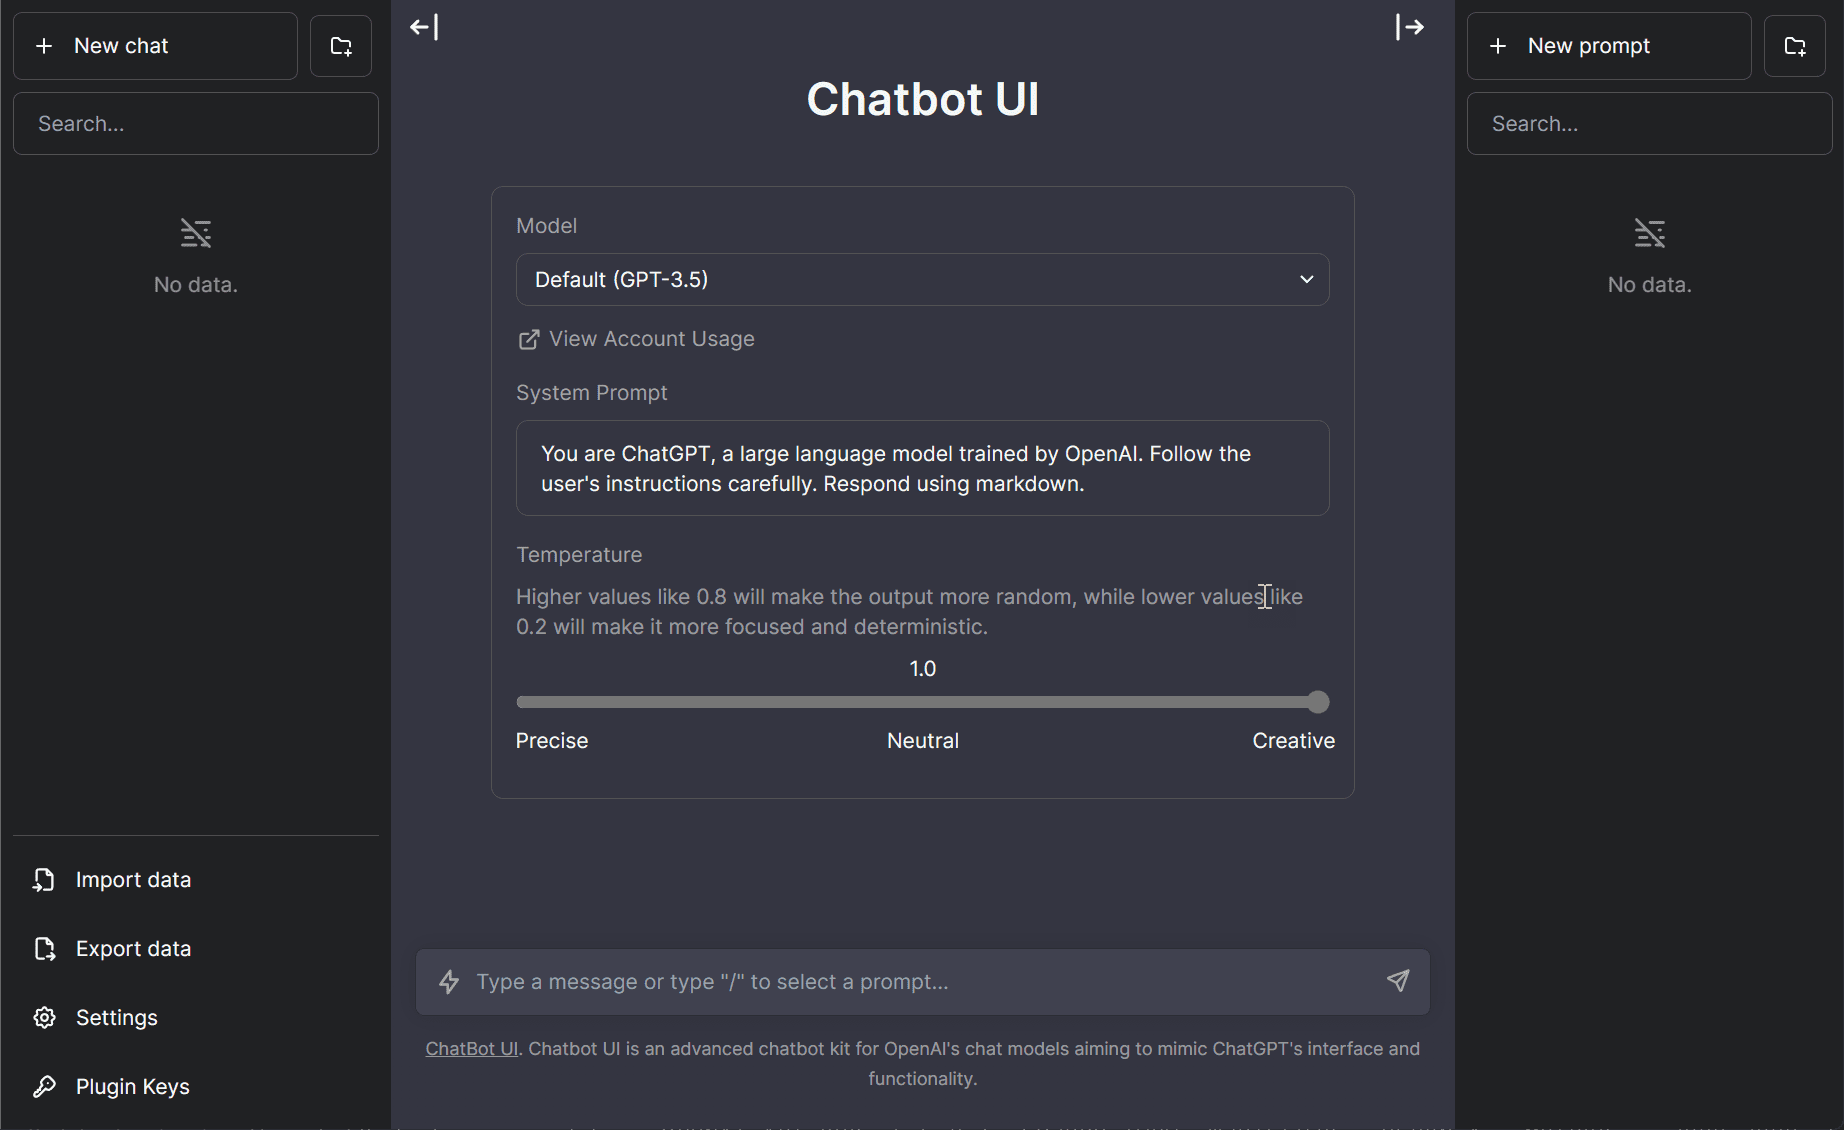Collapse the right prompt sidebar

1409,27
